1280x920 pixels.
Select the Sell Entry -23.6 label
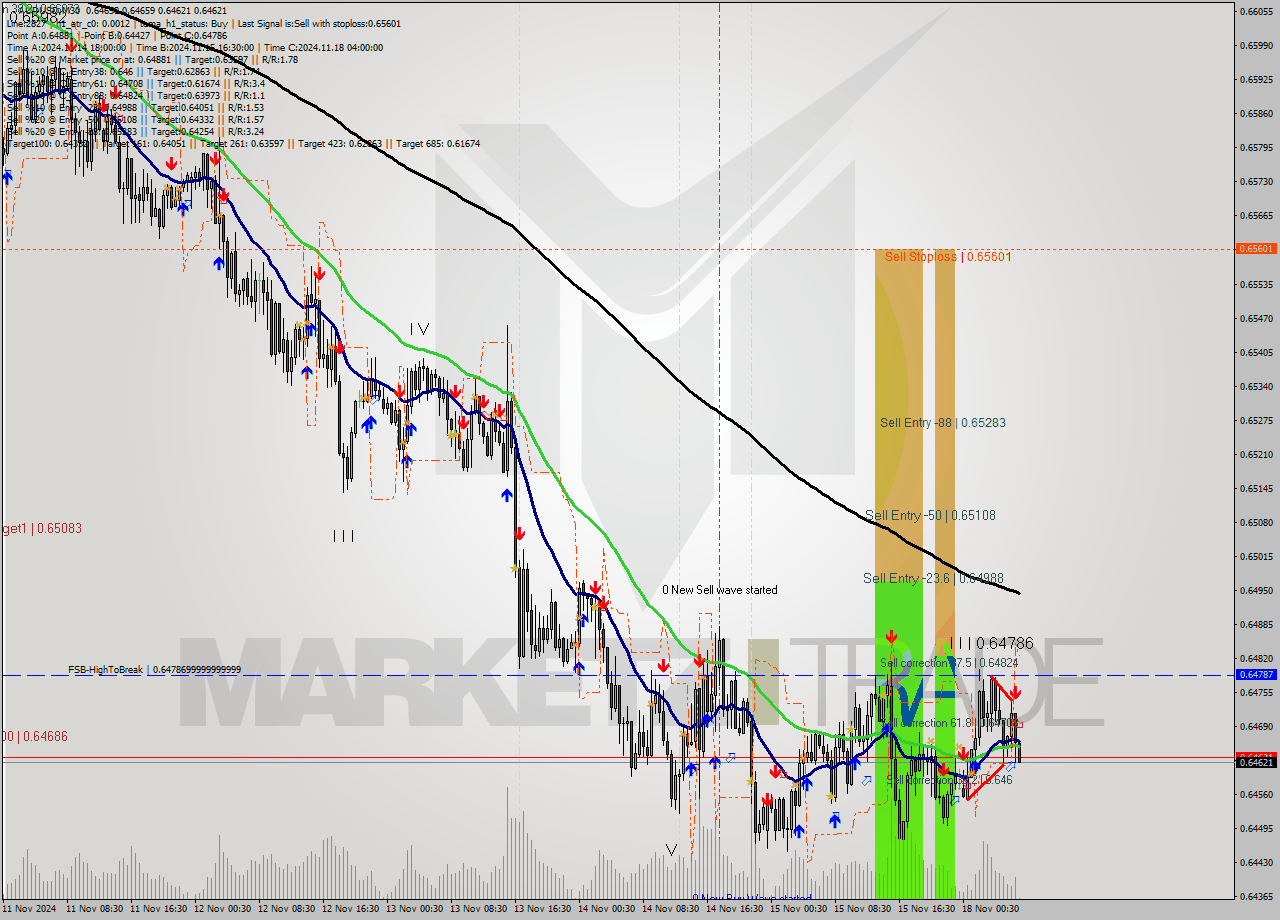933,579
